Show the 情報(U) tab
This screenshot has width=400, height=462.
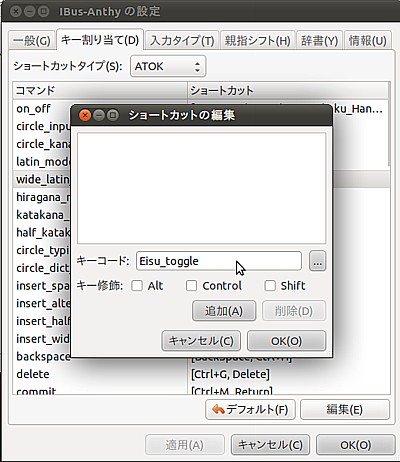pyautogui.click(x=367, y=41)
